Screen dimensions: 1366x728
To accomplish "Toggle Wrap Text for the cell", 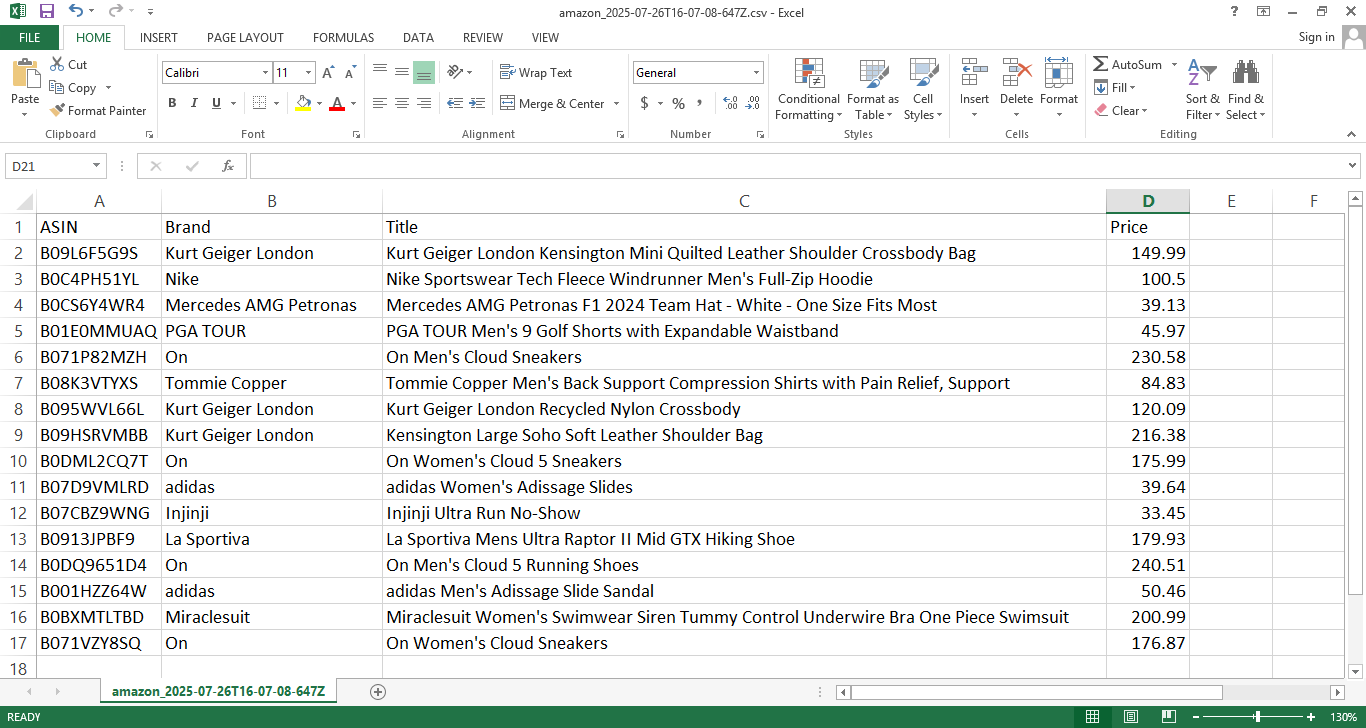I will coord(536,73).
